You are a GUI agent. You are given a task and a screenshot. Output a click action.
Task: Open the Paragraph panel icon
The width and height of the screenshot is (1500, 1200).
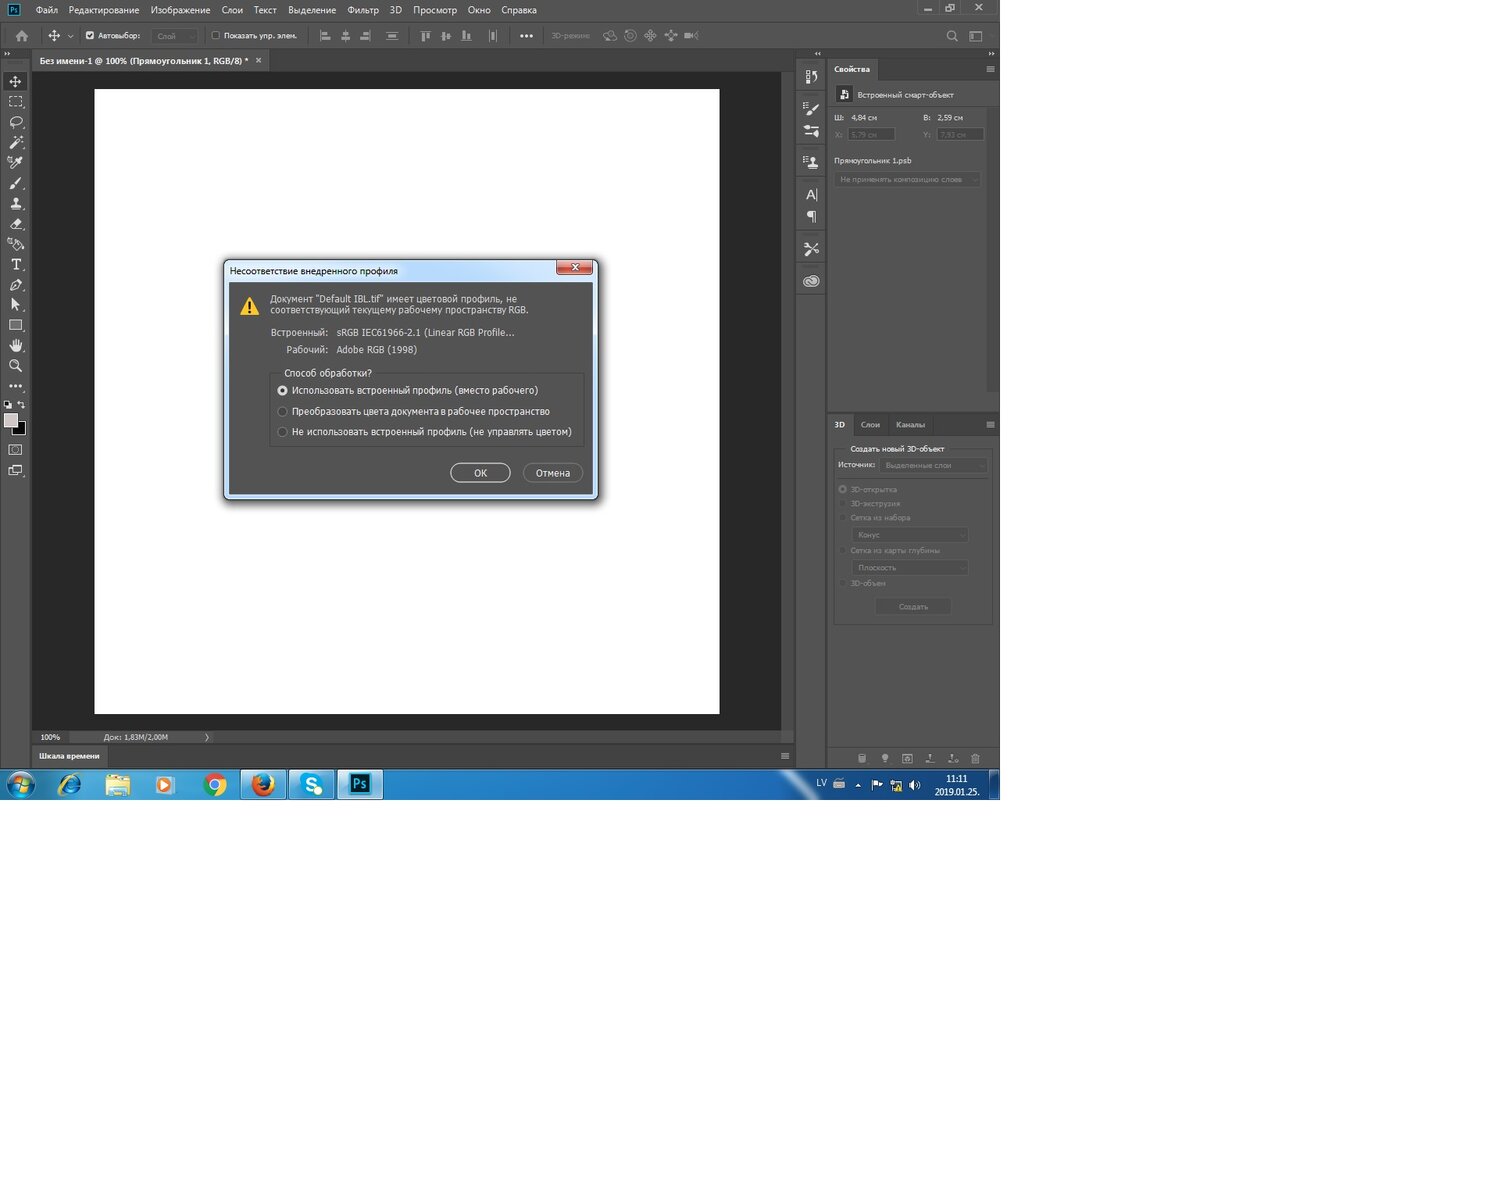[x=811, y=216]
